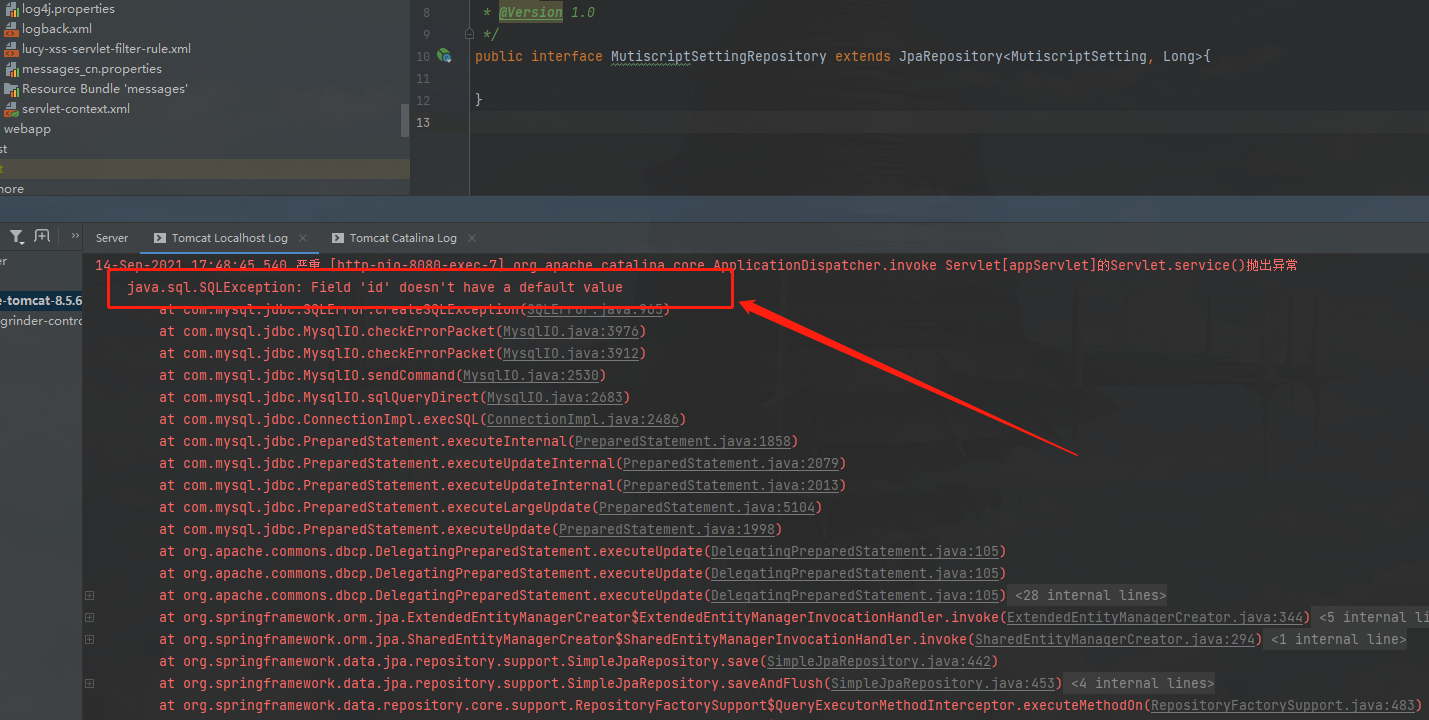Image resolution: width=1429 pixels, height=720 pixels.
Task: Click the Spring bean gutter icon on line 10
Action: point(445,56)
